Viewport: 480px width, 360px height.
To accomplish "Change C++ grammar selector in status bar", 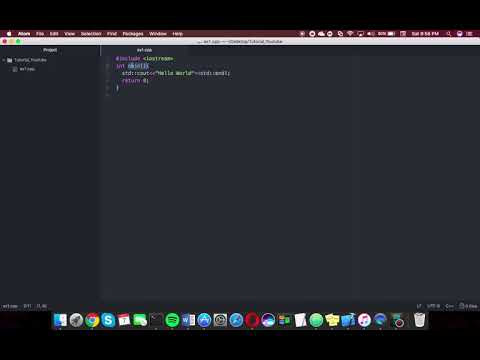I will (x=449, y=306).
